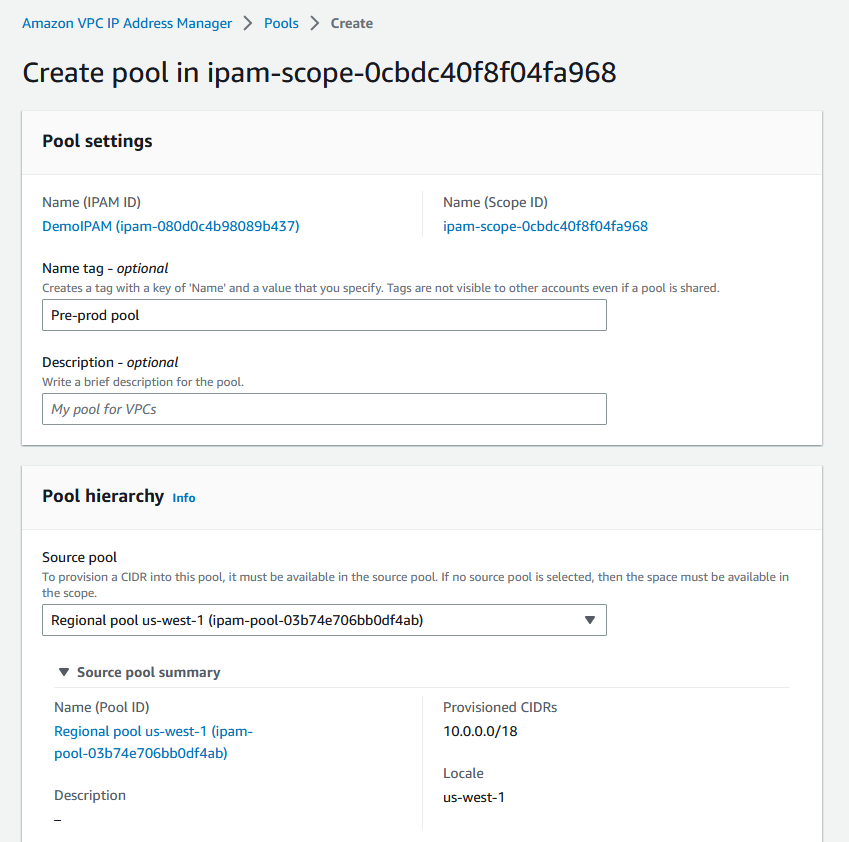Screen dimensions: 849x842
Task: Click the breadcrumb chevron after Amazon VPC IP Address Manager
Action: click(x=247, y=22)
